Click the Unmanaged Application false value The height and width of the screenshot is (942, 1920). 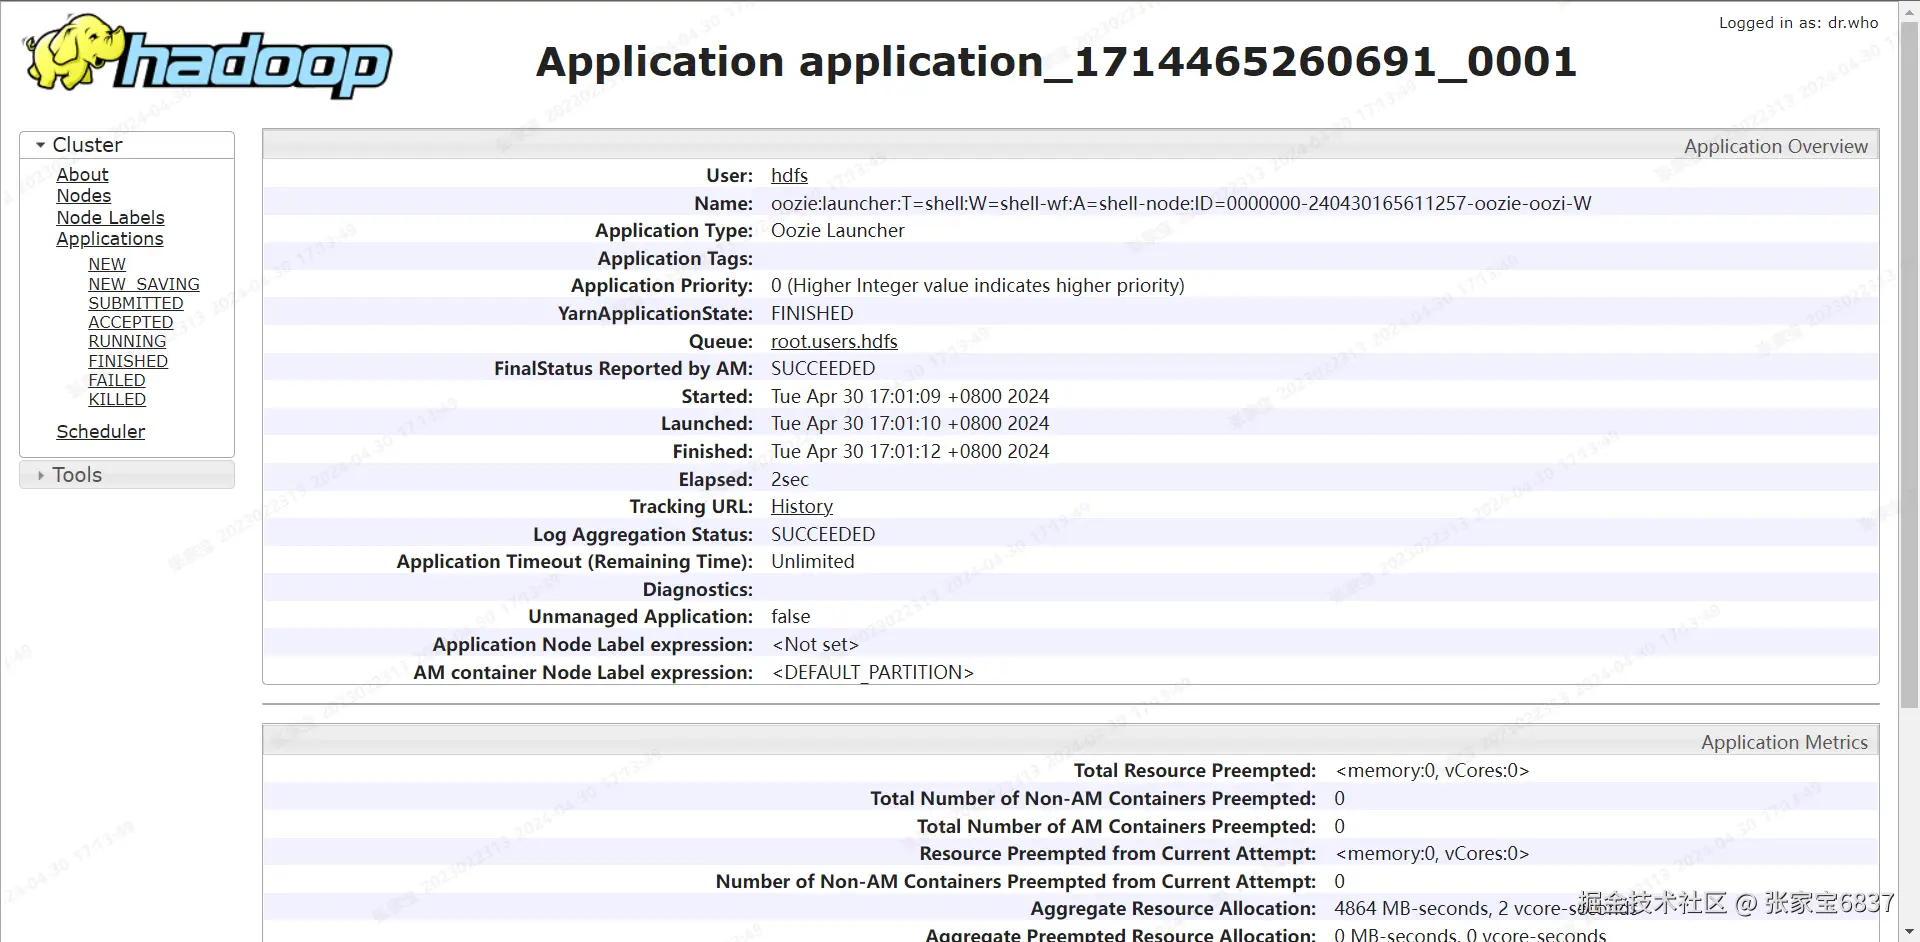tap(791, 617)
